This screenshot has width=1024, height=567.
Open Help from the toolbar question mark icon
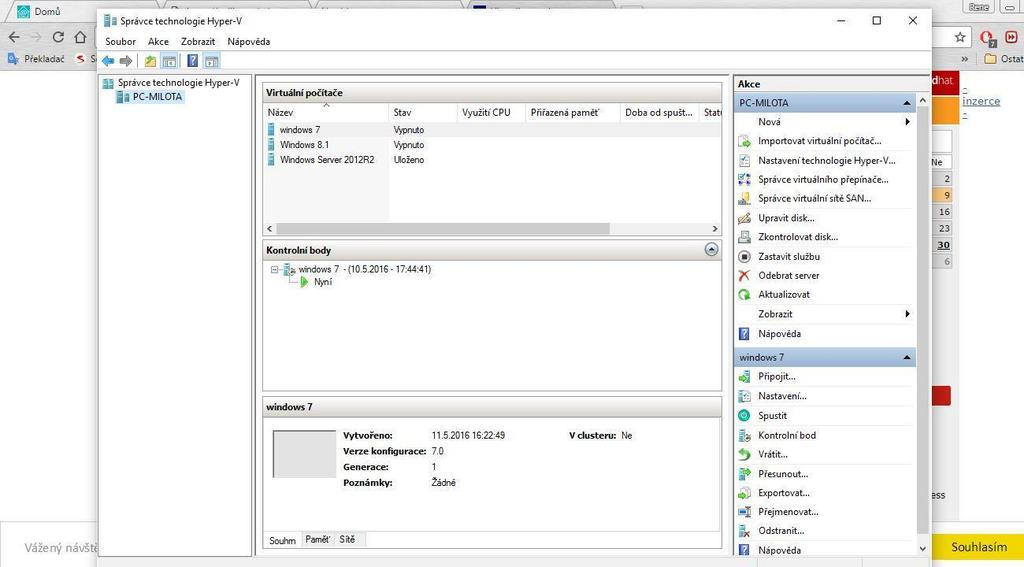(192, 61)
